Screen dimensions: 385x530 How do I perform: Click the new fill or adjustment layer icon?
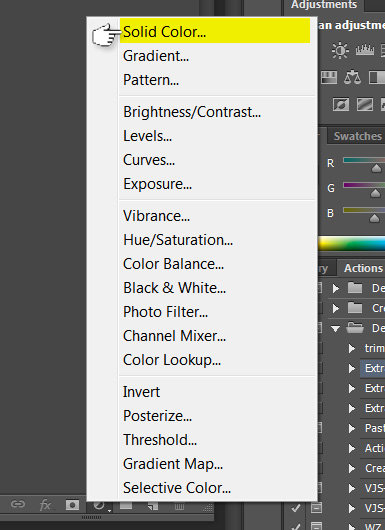click(100, 506)
